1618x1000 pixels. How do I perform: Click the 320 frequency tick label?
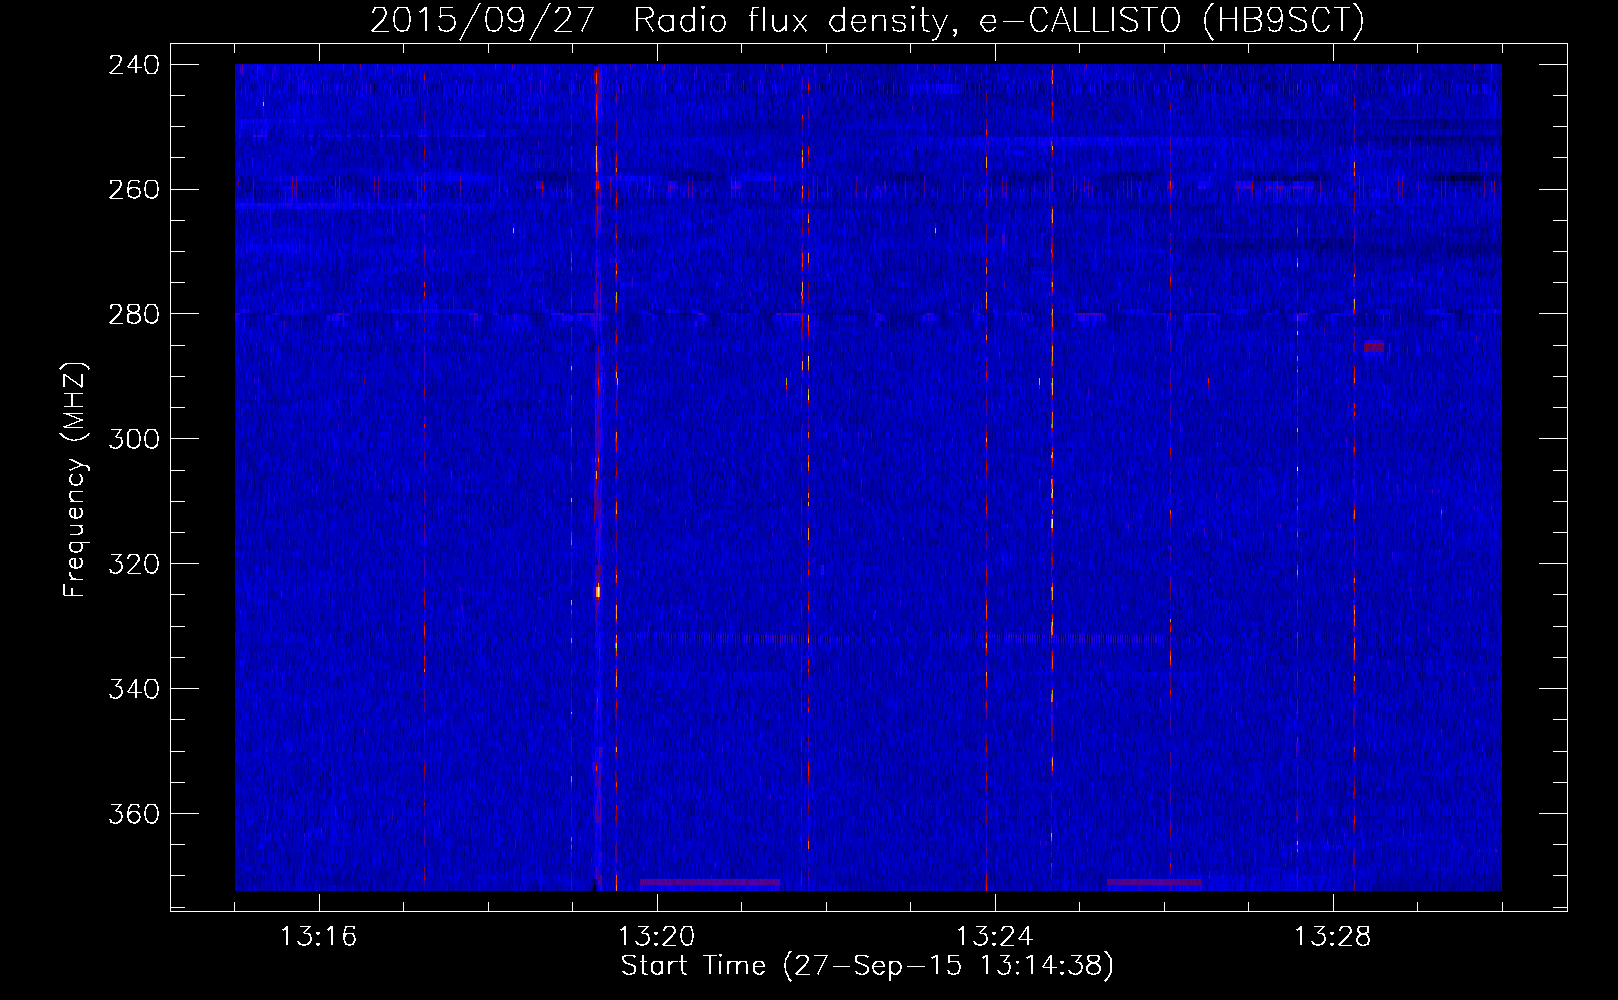(134, 565)
